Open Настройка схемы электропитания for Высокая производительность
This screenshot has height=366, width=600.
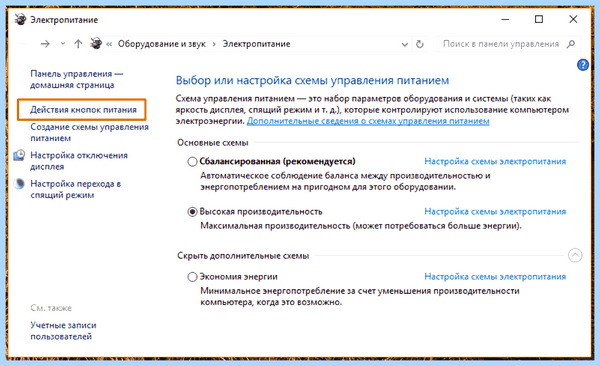click(x=495, y=212)
